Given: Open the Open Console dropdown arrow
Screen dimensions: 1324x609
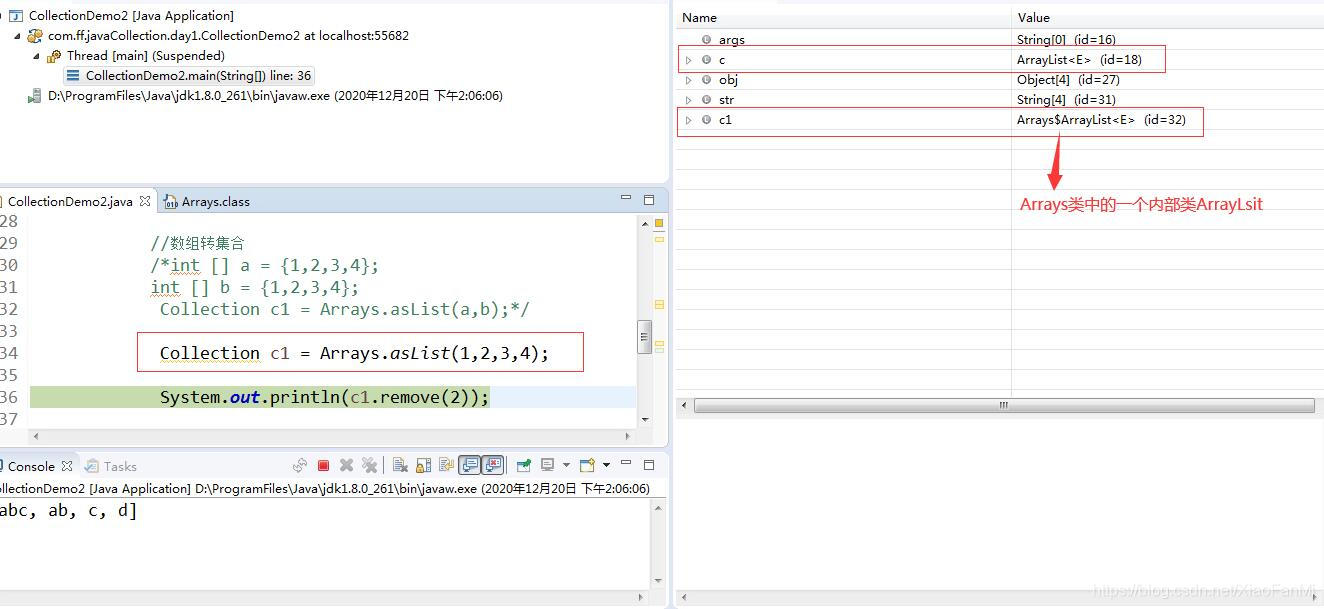Looking at the screenshot, I should pos(606,465).
